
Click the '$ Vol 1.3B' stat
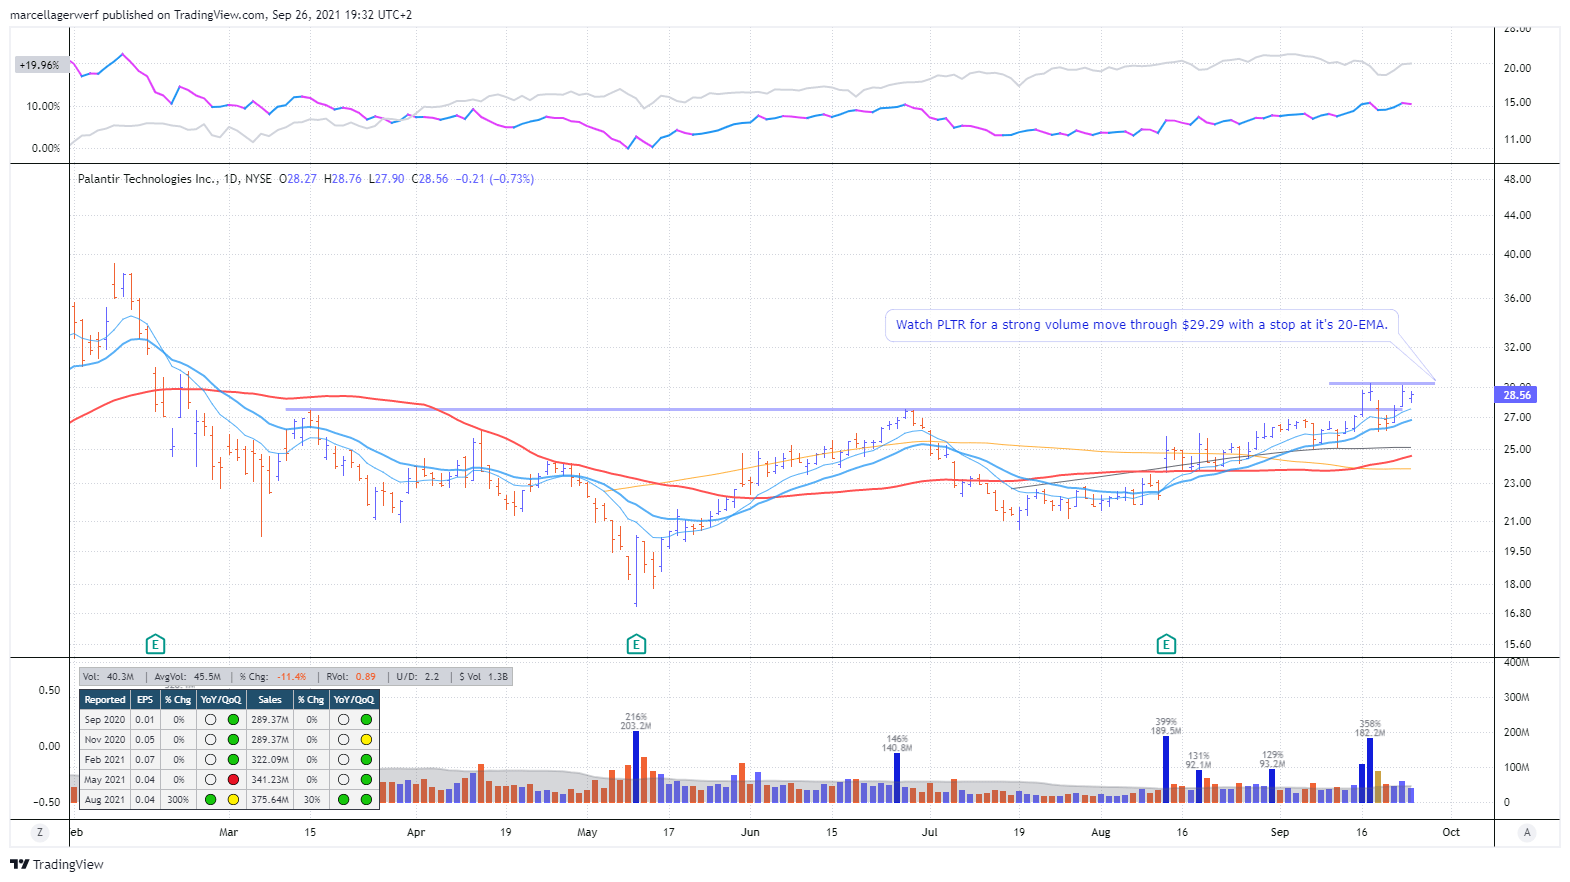click(x=484, y=677)
